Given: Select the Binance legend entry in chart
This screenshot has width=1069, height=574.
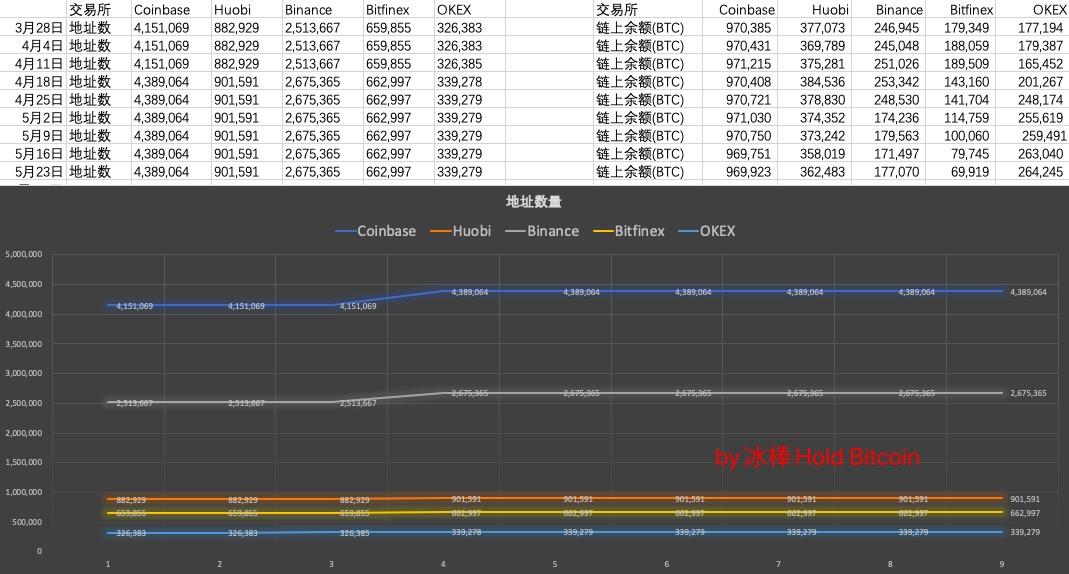Looking at the screenshot, I should (x=542, y=231).
